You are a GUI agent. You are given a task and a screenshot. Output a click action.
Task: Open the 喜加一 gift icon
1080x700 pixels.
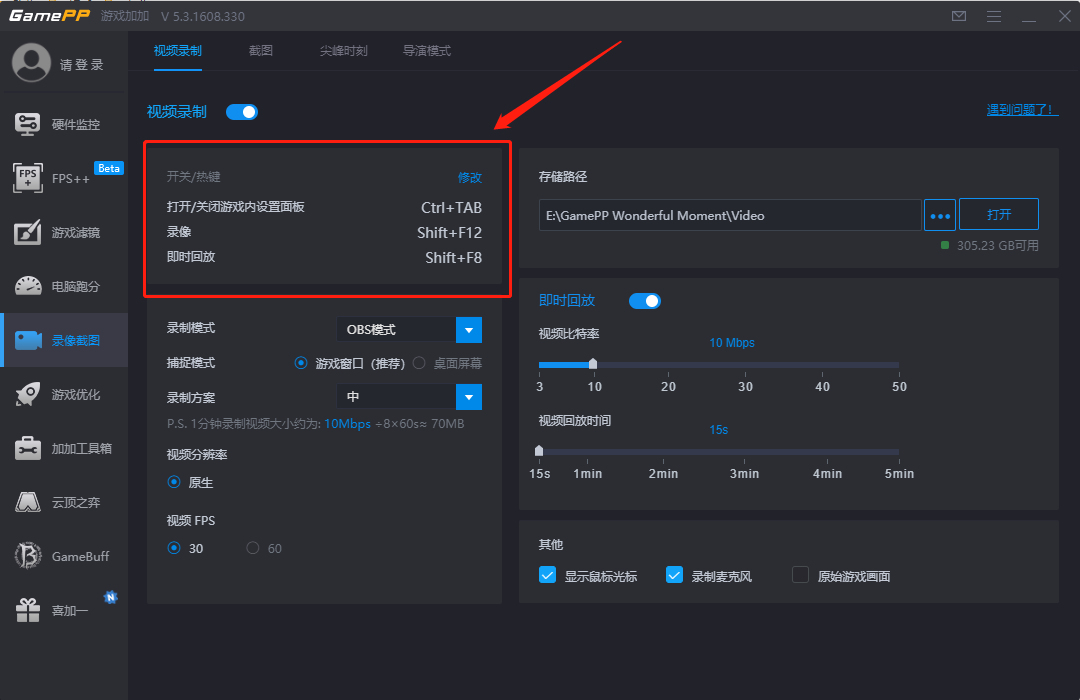coord(28,610)
